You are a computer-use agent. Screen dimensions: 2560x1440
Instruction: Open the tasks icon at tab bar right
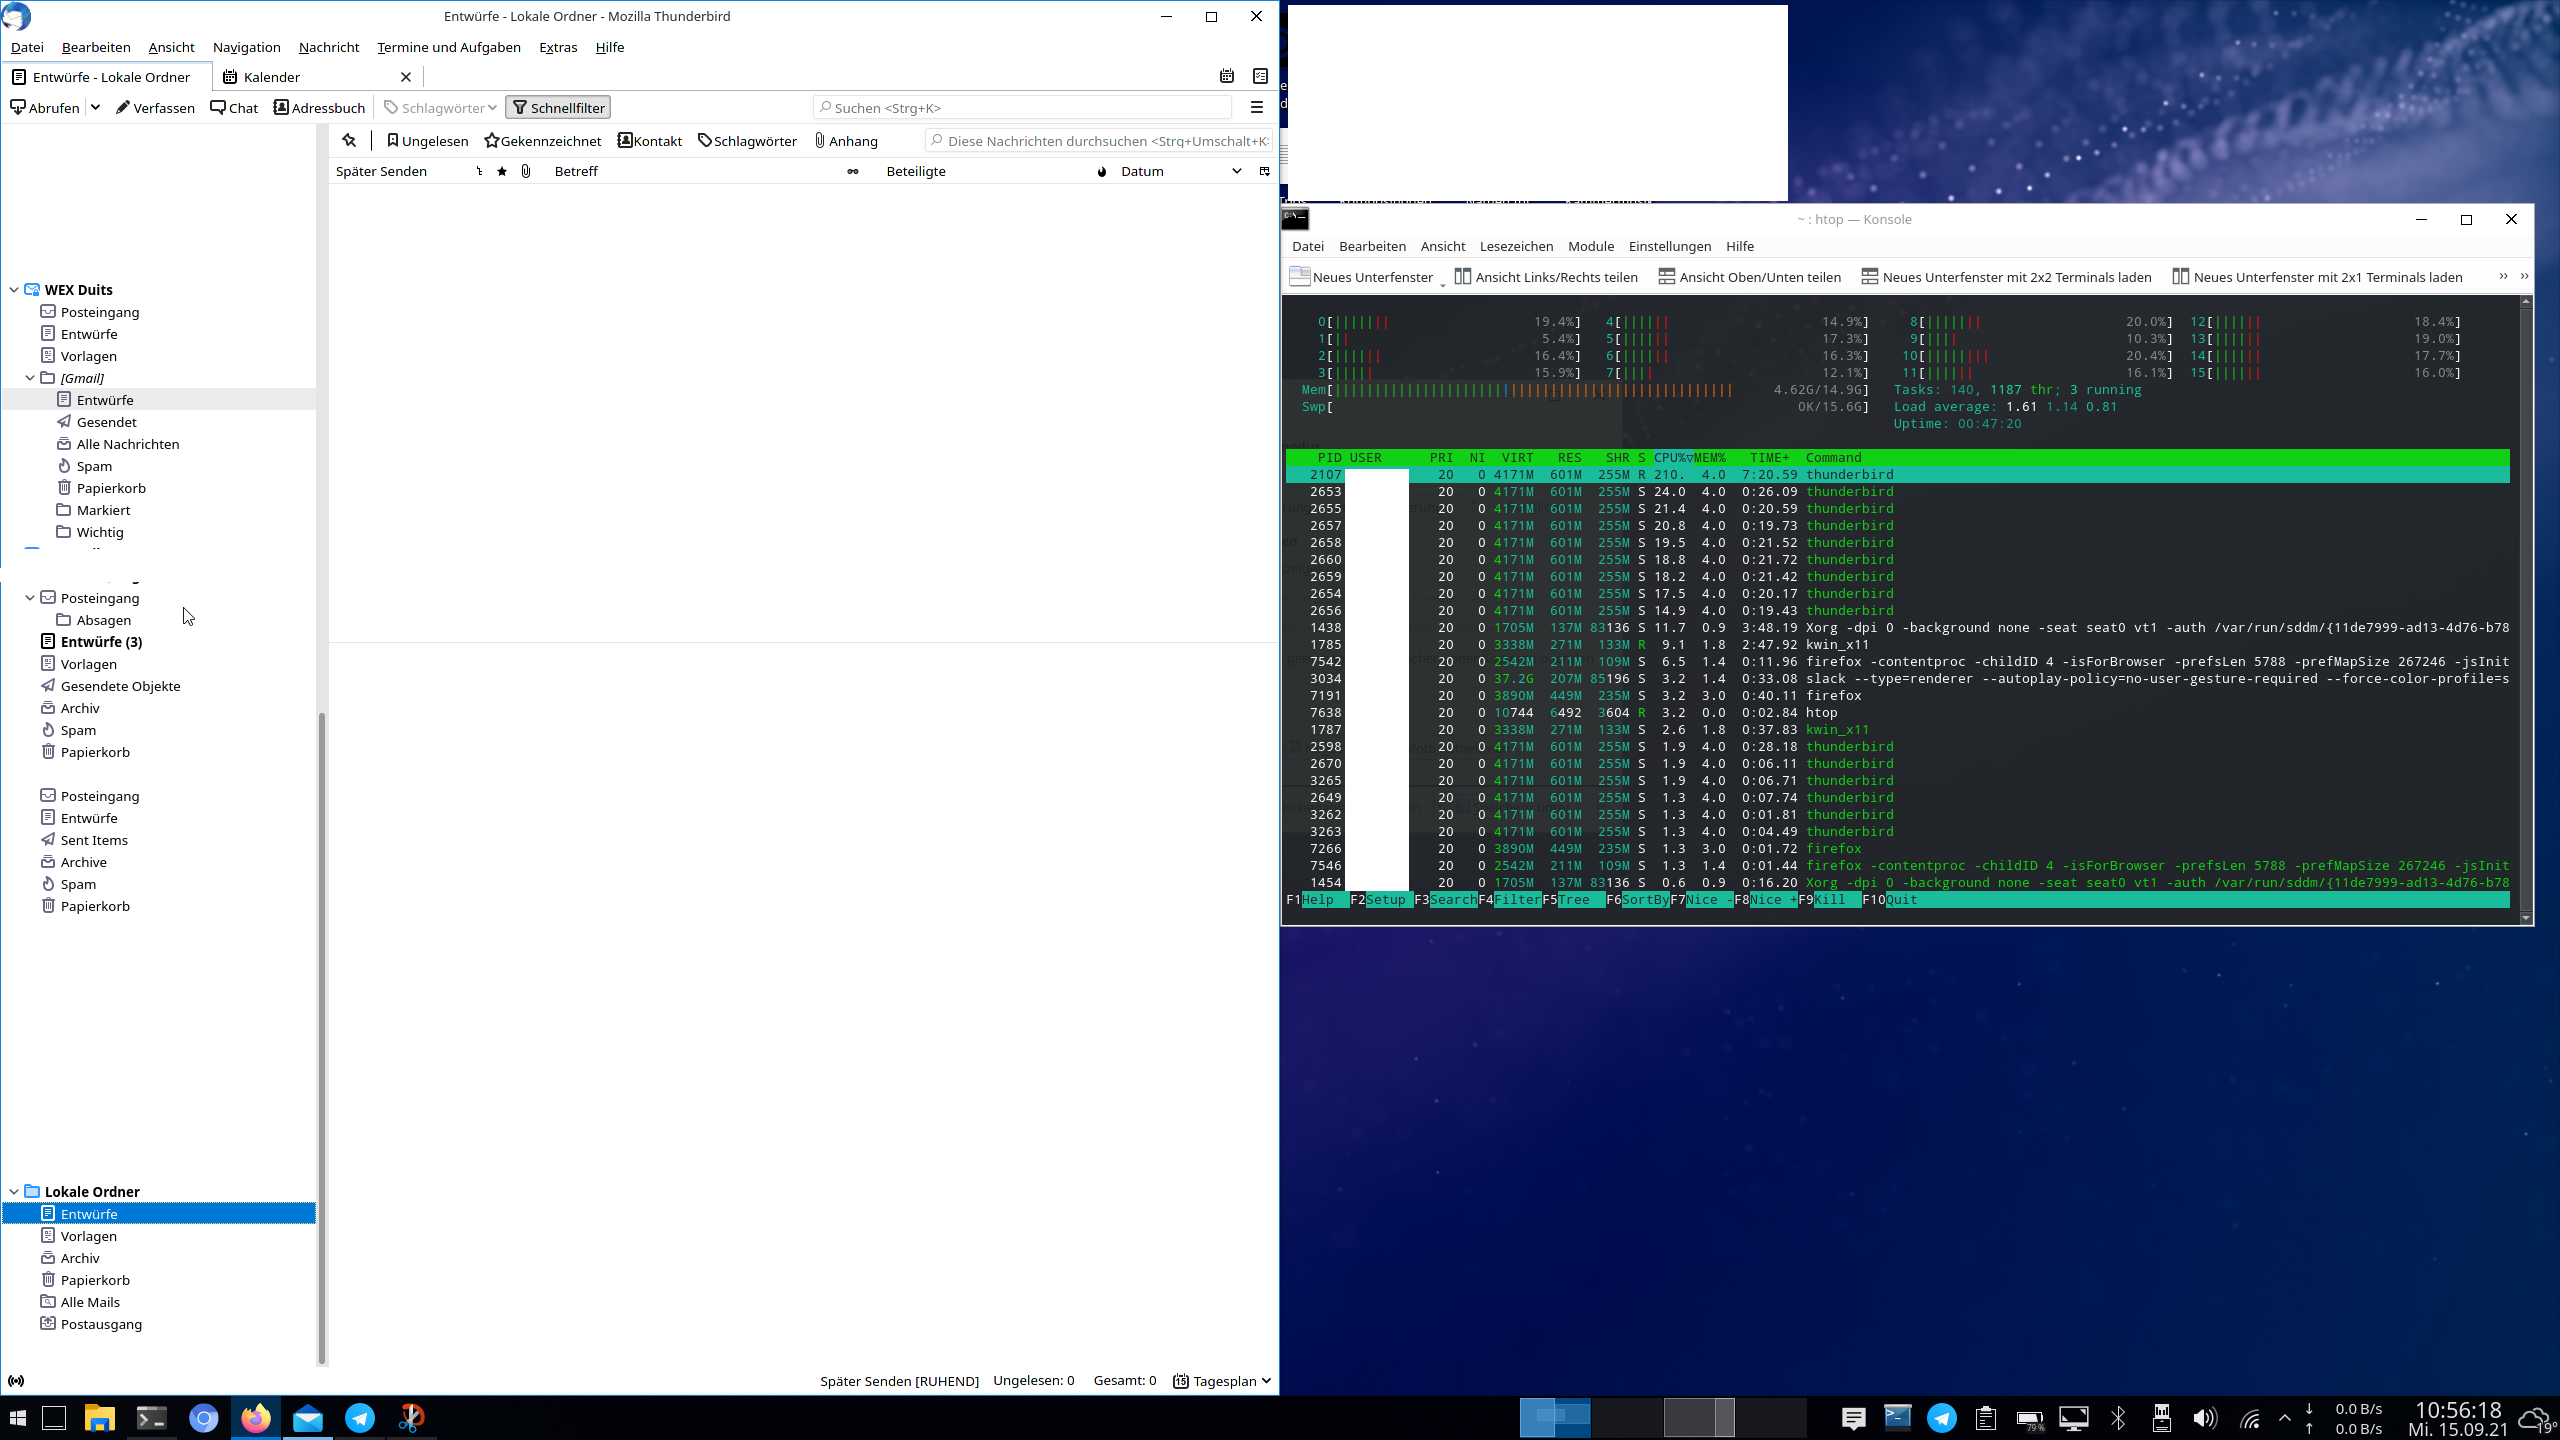pyautogui.click(x=1260, y=76)
